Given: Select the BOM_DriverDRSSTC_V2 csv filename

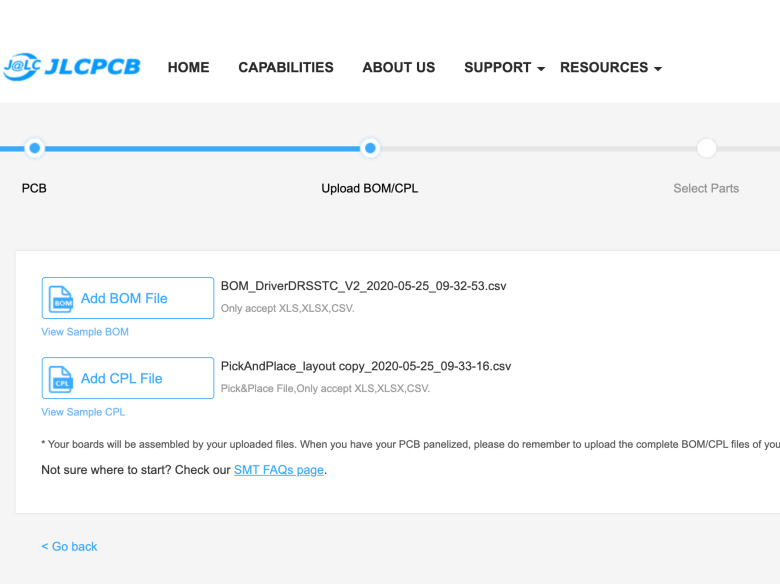Looking at the screenshot, I should tap(364, 286).
